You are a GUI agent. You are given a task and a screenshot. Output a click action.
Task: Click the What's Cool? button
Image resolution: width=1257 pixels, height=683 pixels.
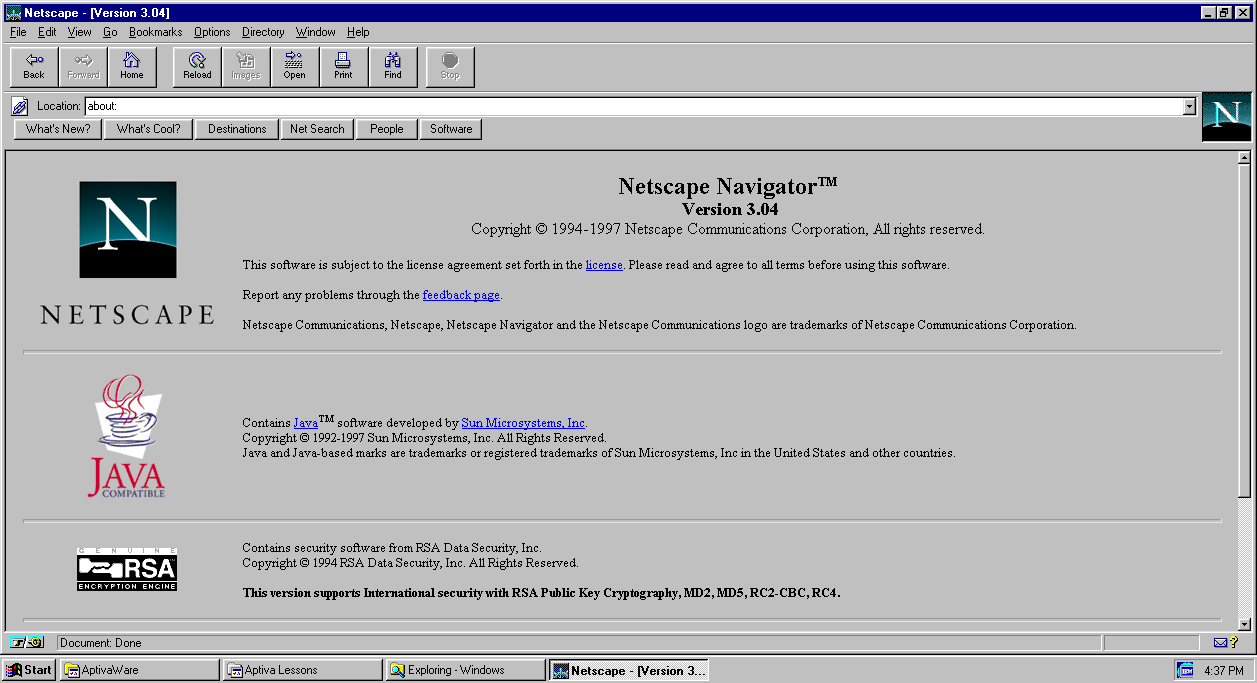point(148,129)
